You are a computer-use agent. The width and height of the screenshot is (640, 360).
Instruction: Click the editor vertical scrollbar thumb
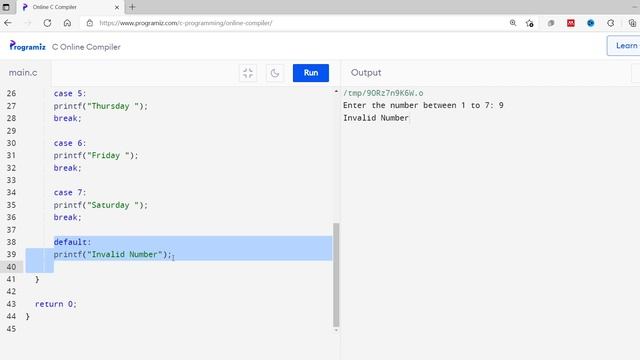click(336, 275)
